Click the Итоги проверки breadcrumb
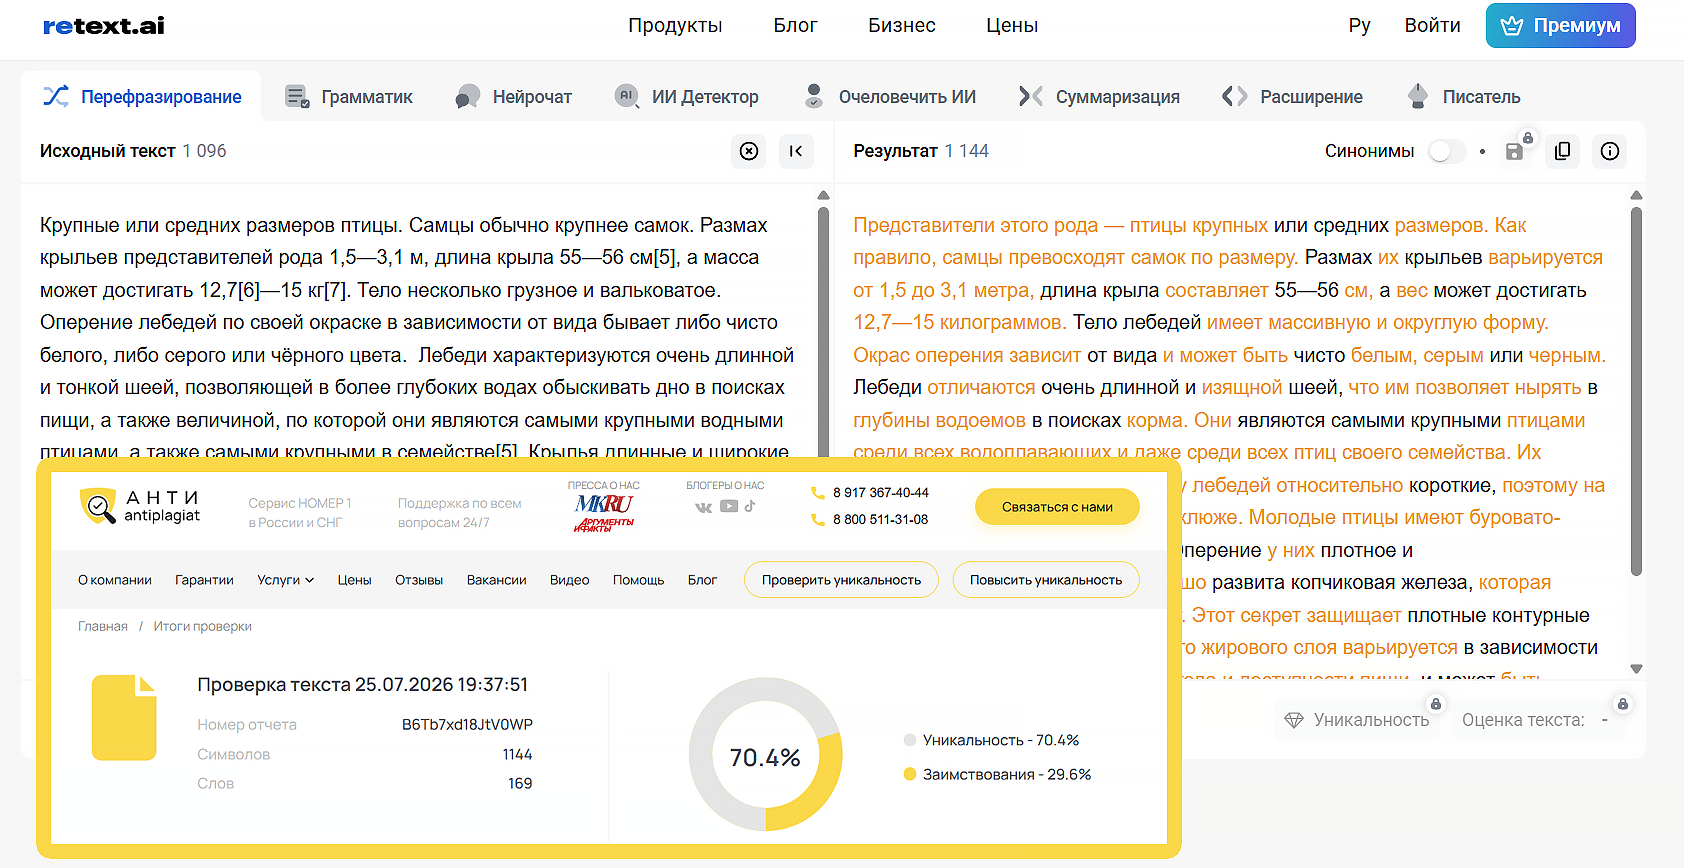This screenshot has width=1684, height=868. 202,627
